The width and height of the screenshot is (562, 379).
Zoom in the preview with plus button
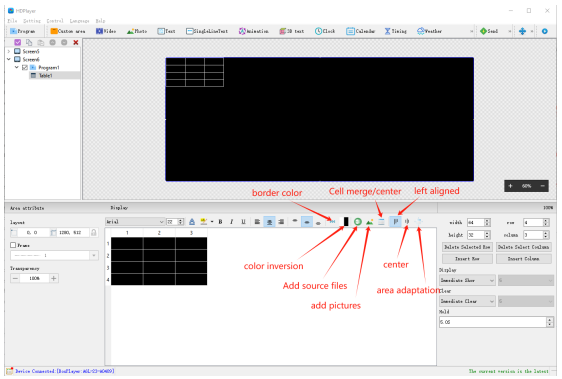510,186
